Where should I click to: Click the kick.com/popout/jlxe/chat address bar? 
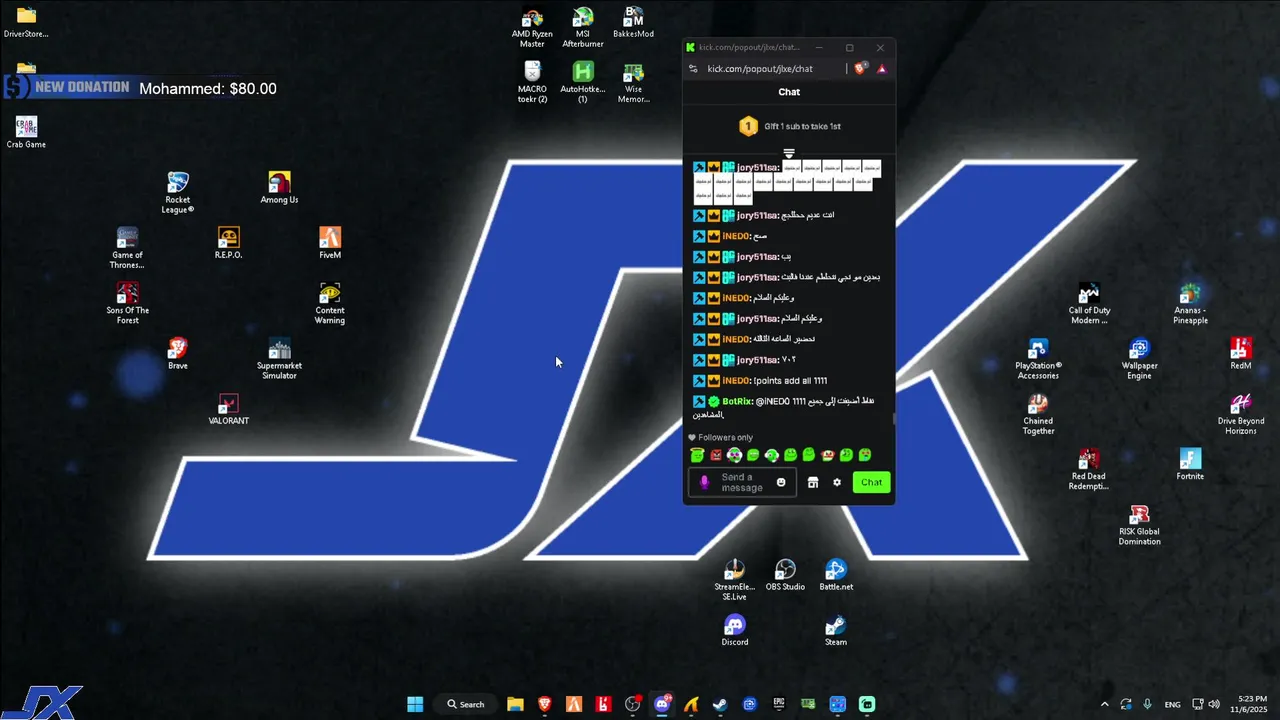point(760,69)
